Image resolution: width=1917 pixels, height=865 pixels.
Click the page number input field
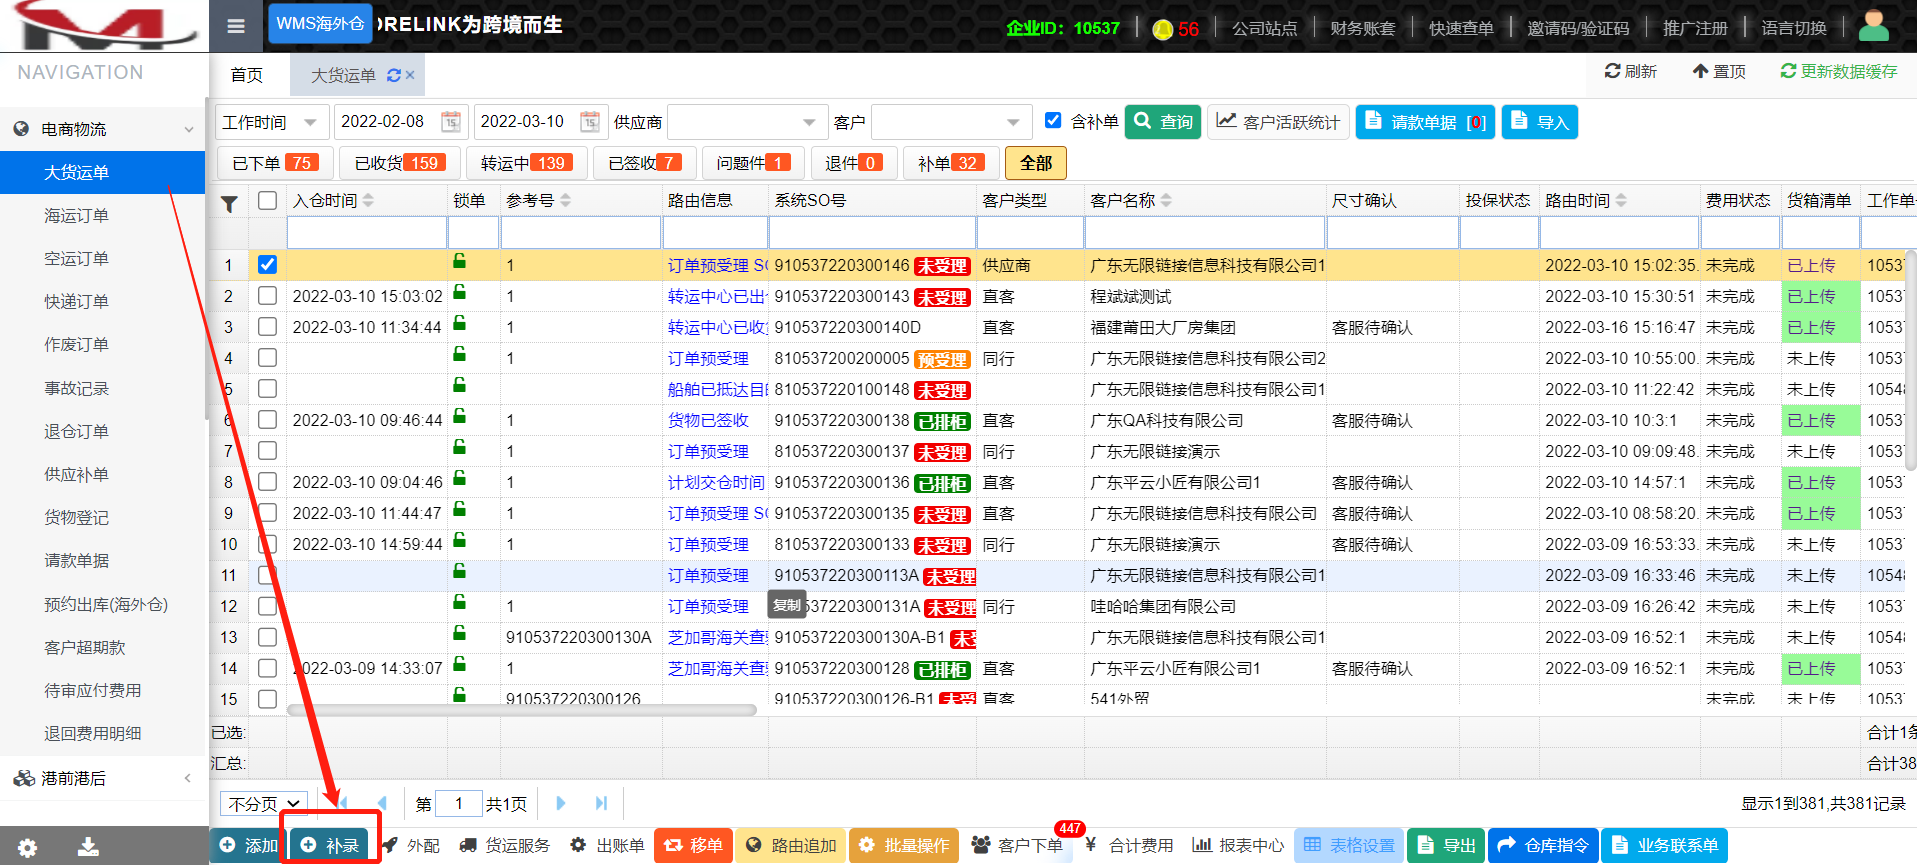pos(458,803)
